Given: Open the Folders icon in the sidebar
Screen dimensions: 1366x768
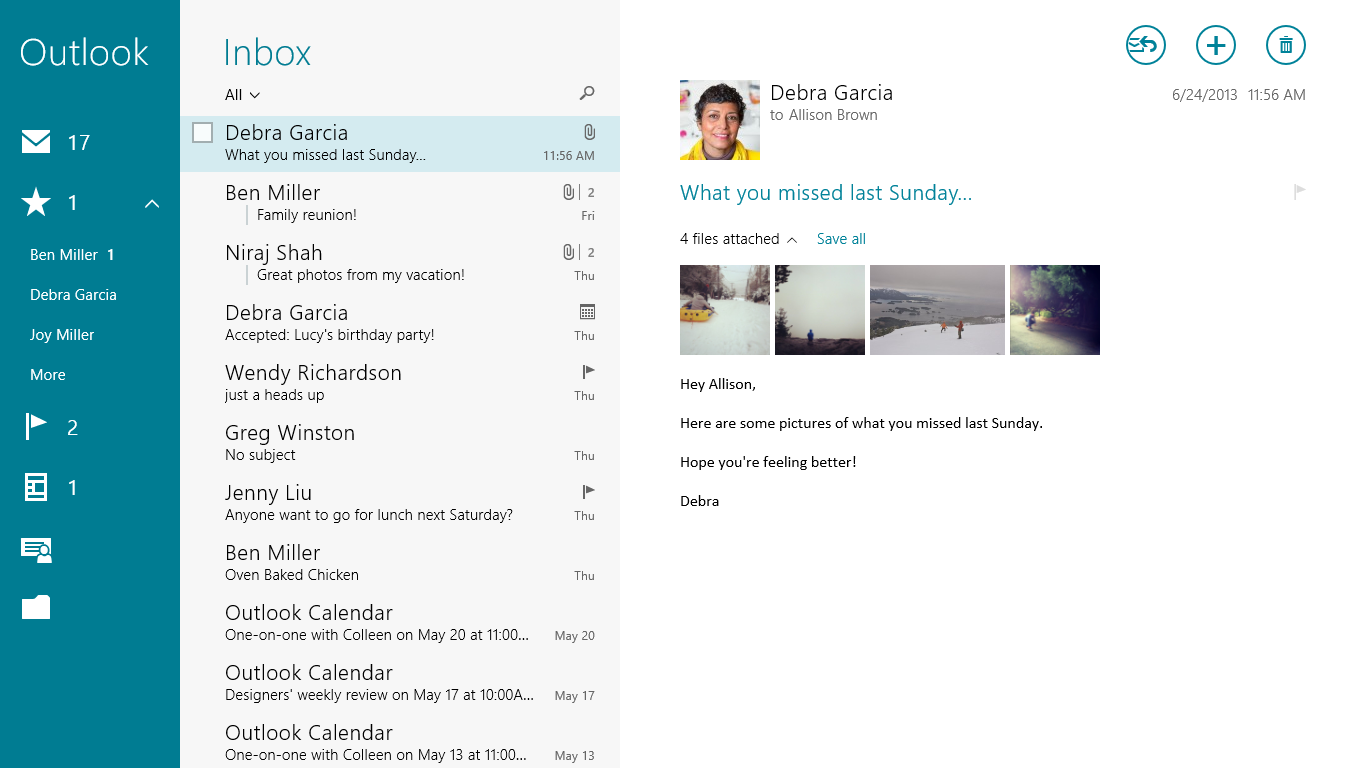Looking at the screenshot, I should (36, 607).
